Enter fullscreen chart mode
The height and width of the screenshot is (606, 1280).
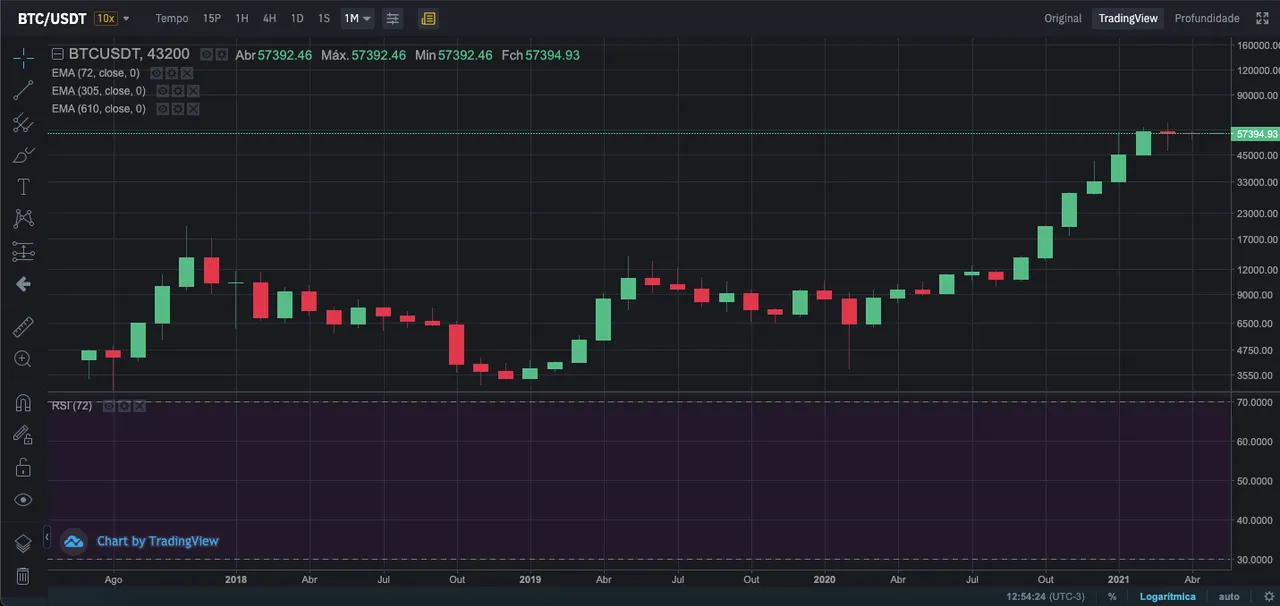[1262, 18]
